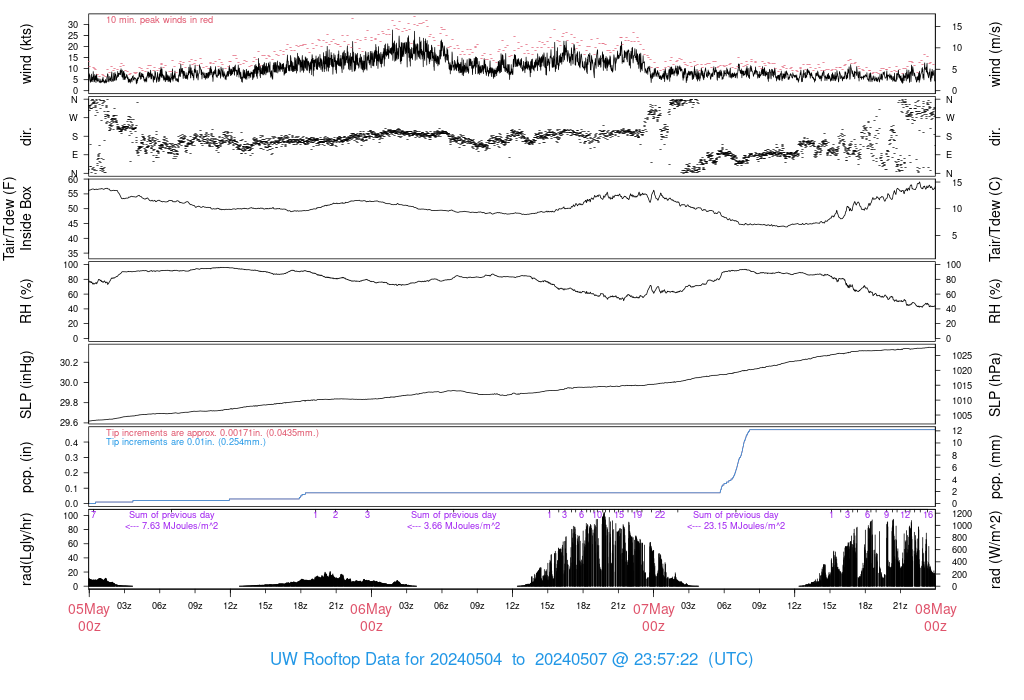Click the '1025' tick on SLP hPa axis

point(962,356)
